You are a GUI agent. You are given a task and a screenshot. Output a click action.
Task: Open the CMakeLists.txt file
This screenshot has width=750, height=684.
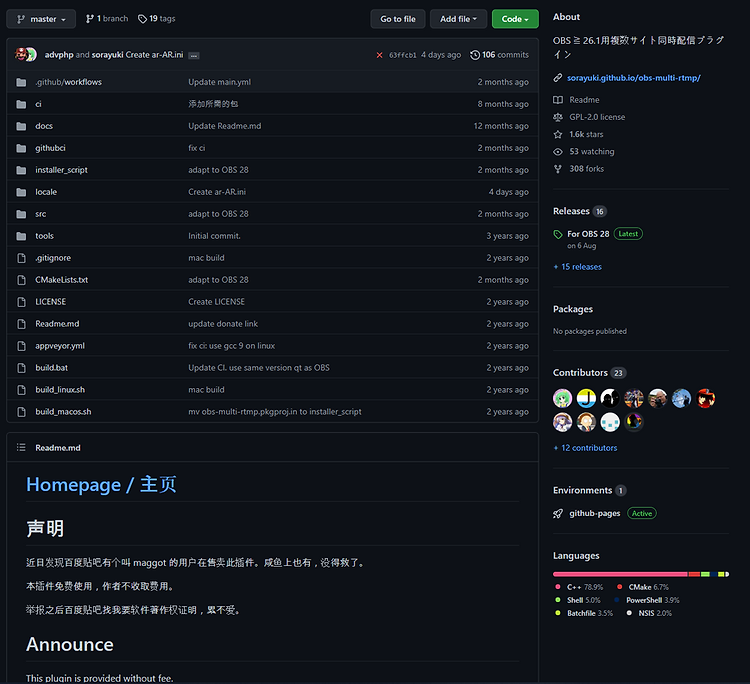pos(62,280)
